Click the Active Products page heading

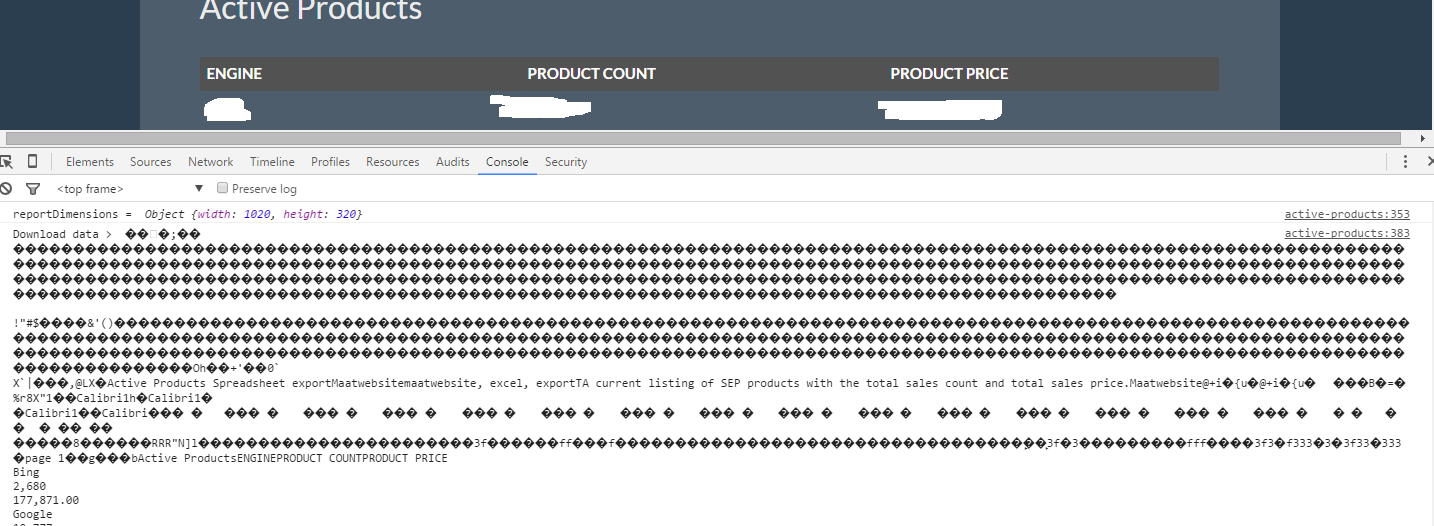[x=311, y=10]
